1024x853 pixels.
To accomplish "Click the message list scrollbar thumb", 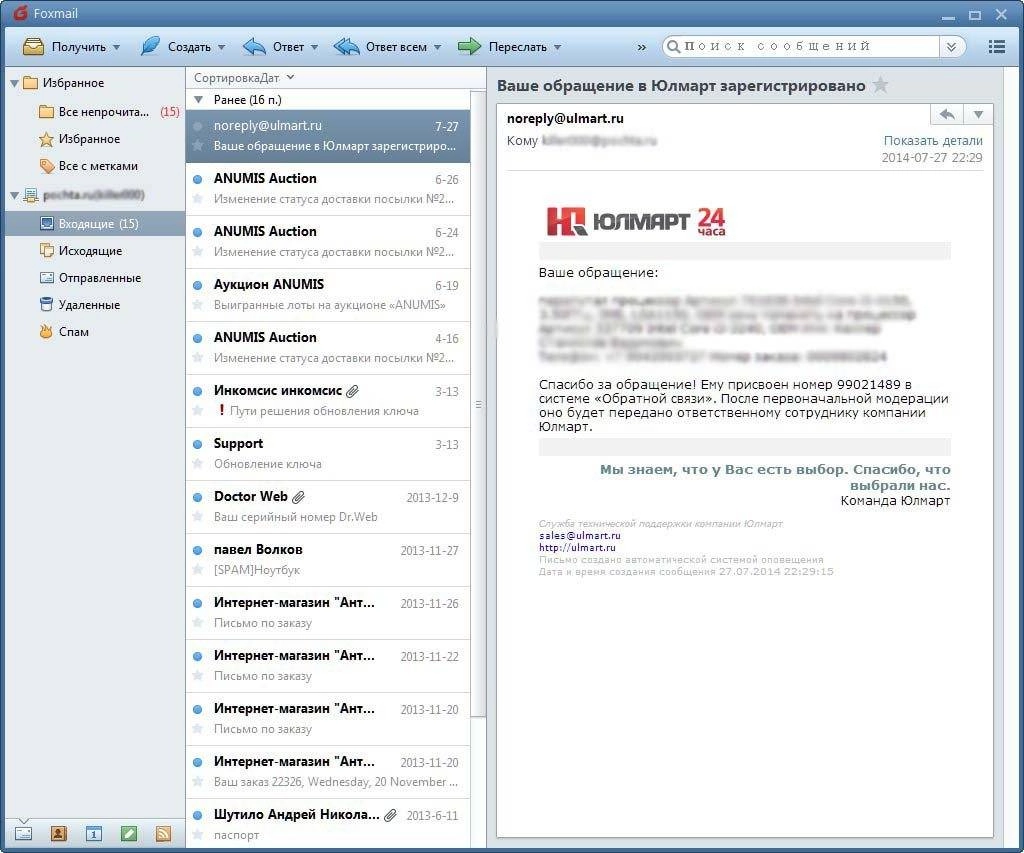I will pyautogui.click(x=478, y=404).
